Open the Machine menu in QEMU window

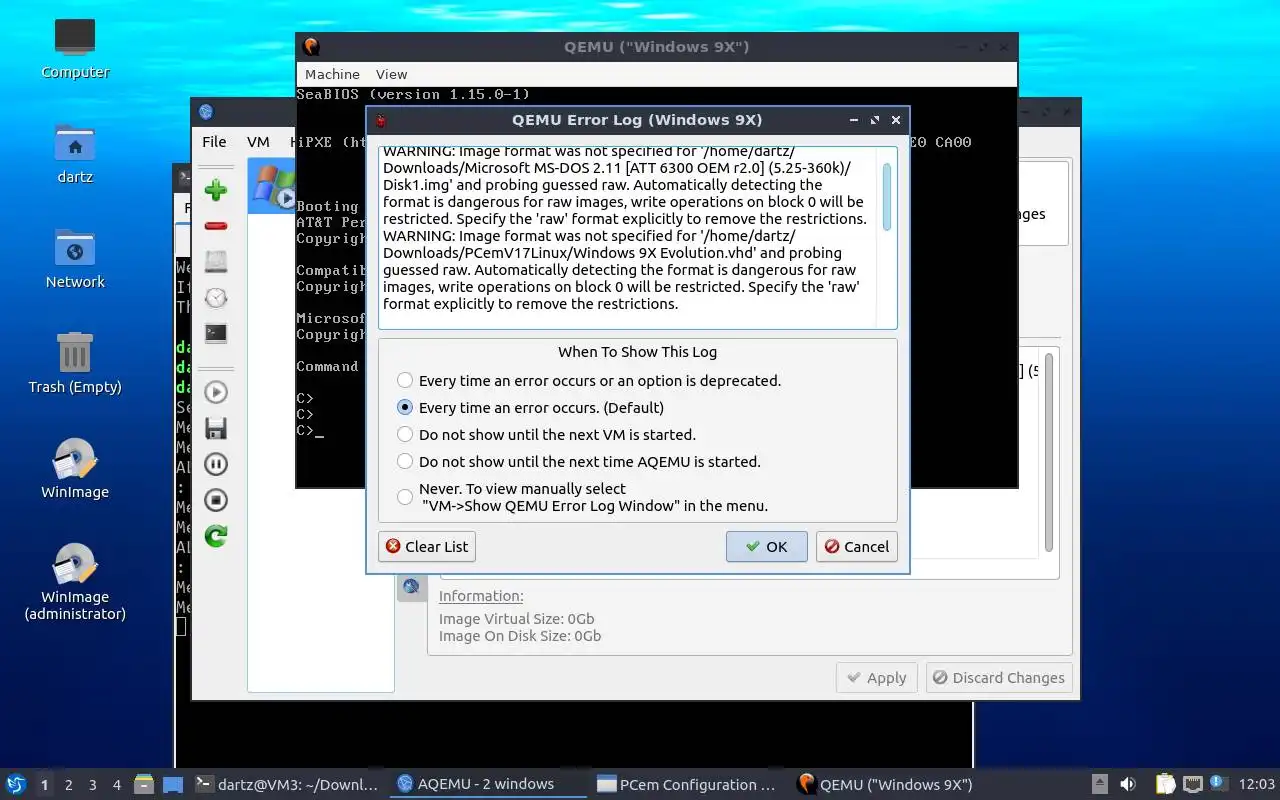point(332,74)
